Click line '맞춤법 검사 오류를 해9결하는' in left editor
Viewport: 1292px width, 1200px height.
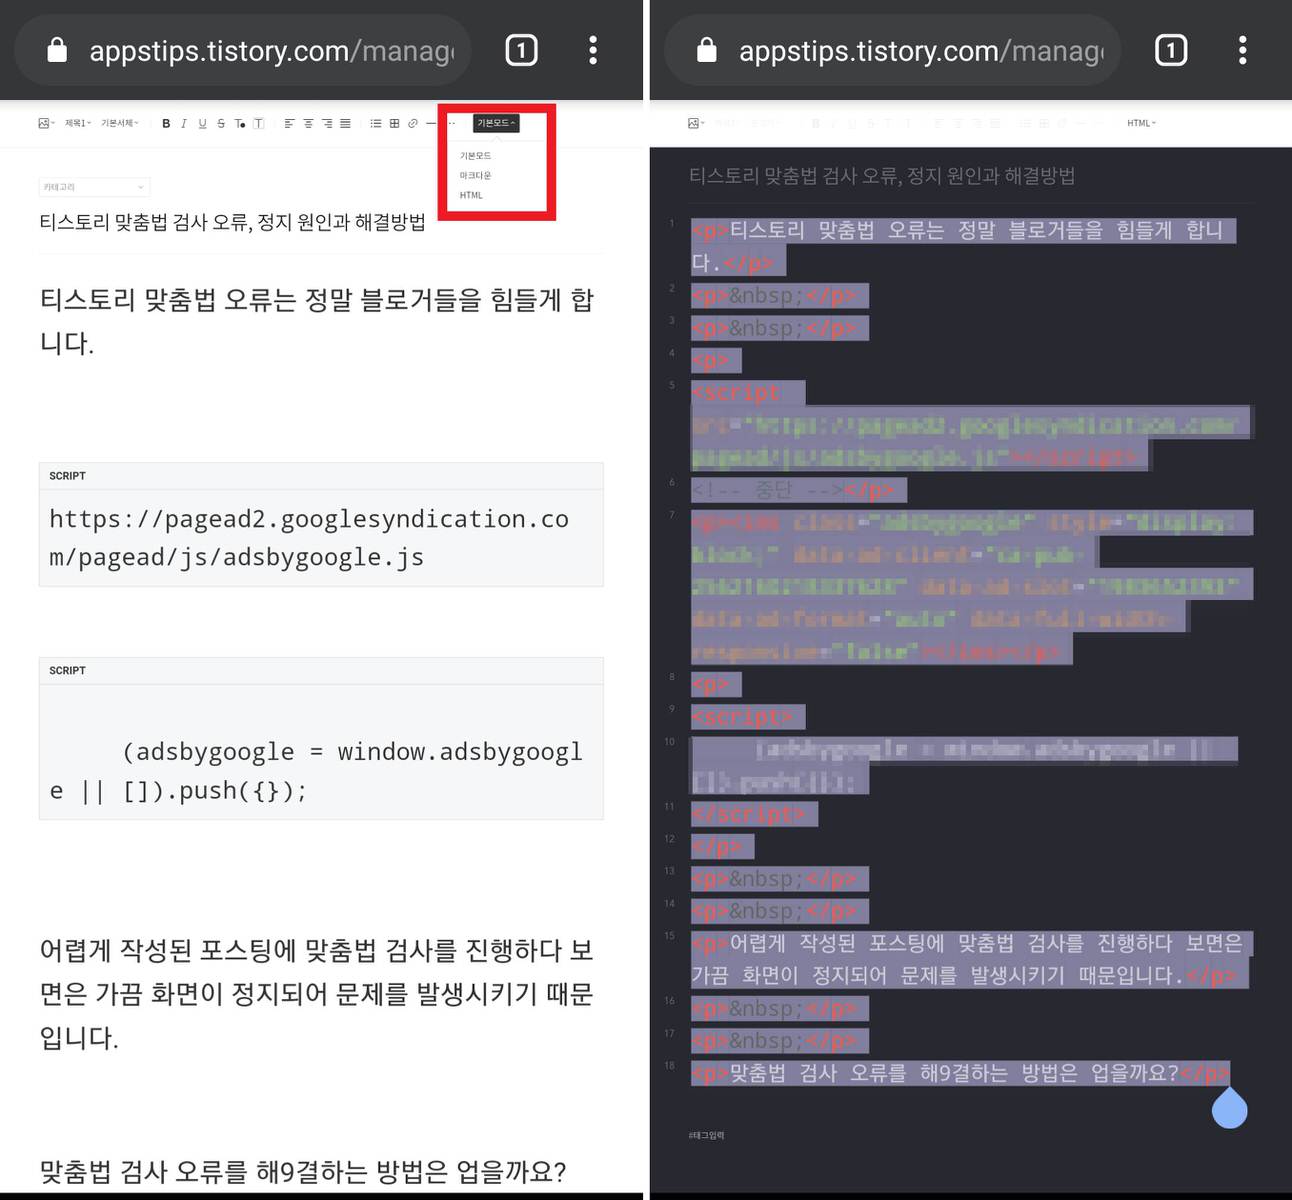[x=303, y=1171]
